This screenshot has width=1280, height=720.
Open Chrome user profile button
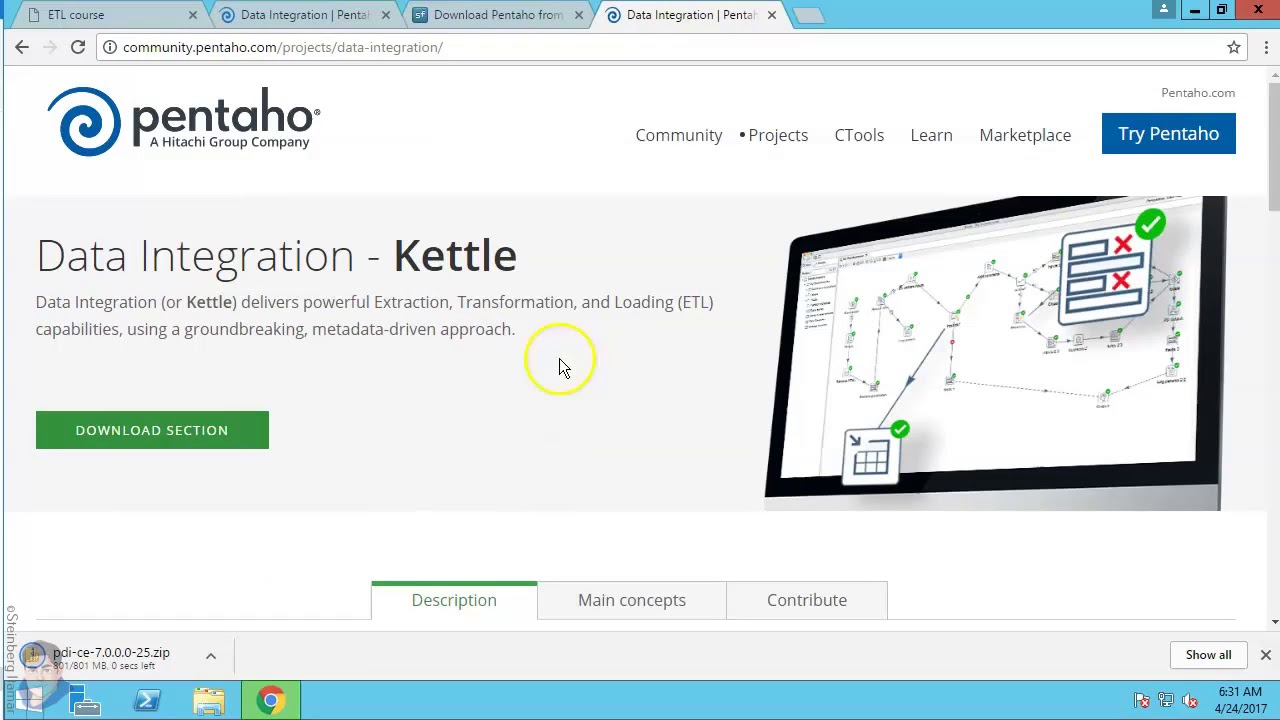[x=1163, y=10]
